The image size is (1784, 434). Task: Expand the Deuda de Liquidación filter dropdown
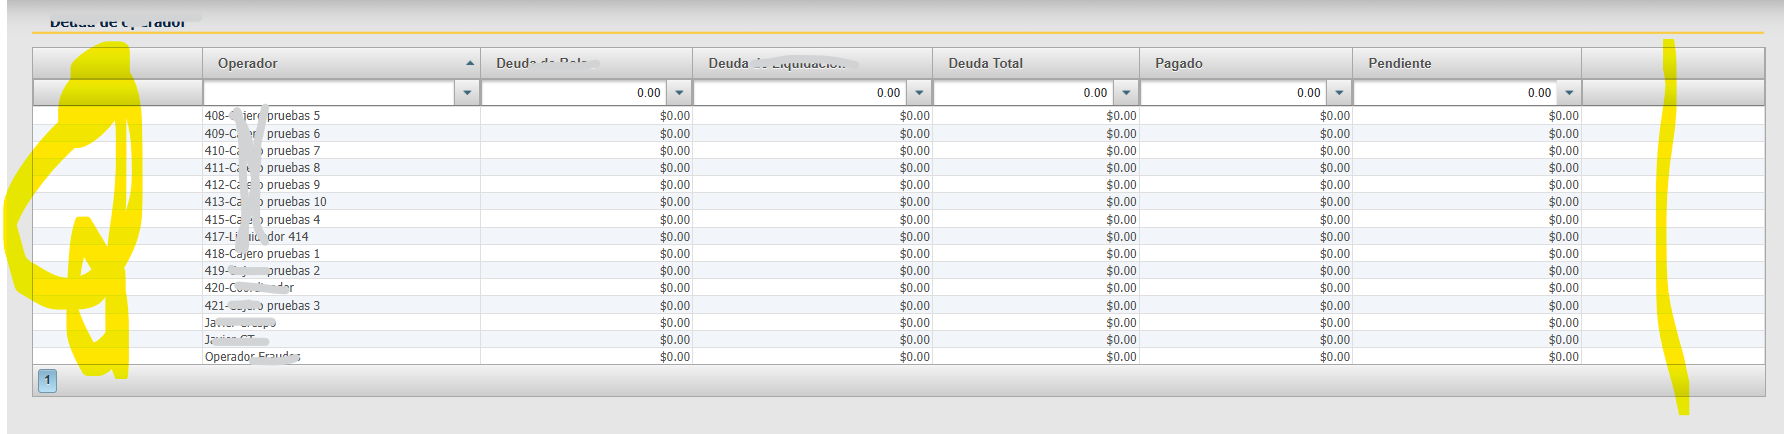pos(919,93)
